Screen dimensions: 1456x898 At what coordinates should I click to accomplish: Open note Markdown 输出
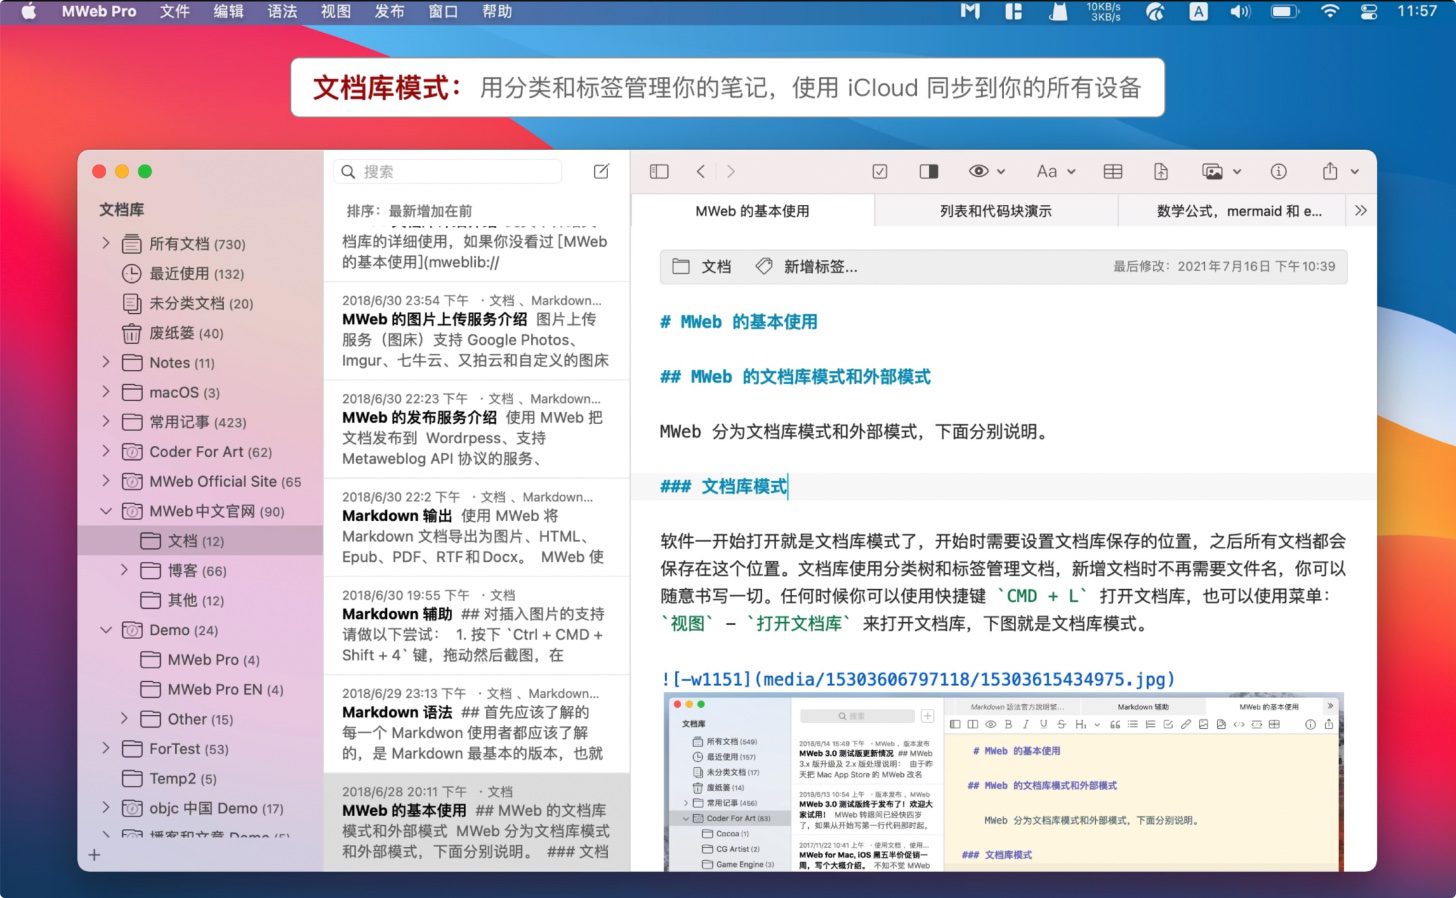tap(476, 527)
